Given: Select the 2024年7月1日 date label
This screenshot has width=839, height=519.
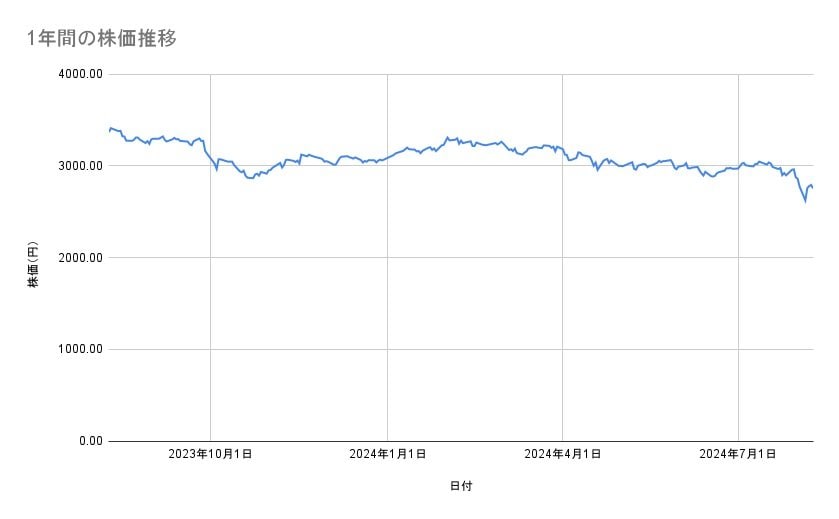Looking at the screenshot, I should (x=739, y=454).
